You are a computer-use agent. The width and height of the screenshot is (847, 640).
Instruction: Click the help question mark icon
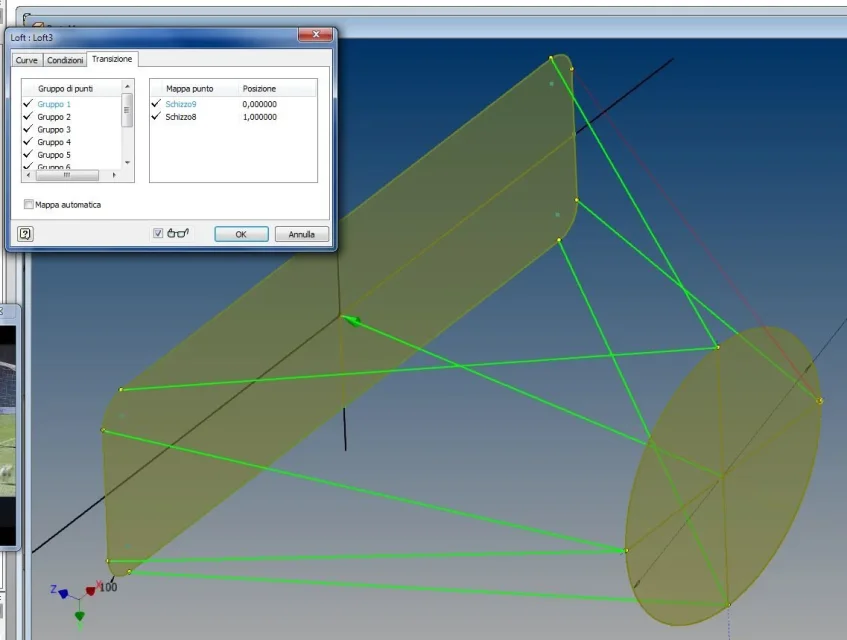[x=25, y=234]
